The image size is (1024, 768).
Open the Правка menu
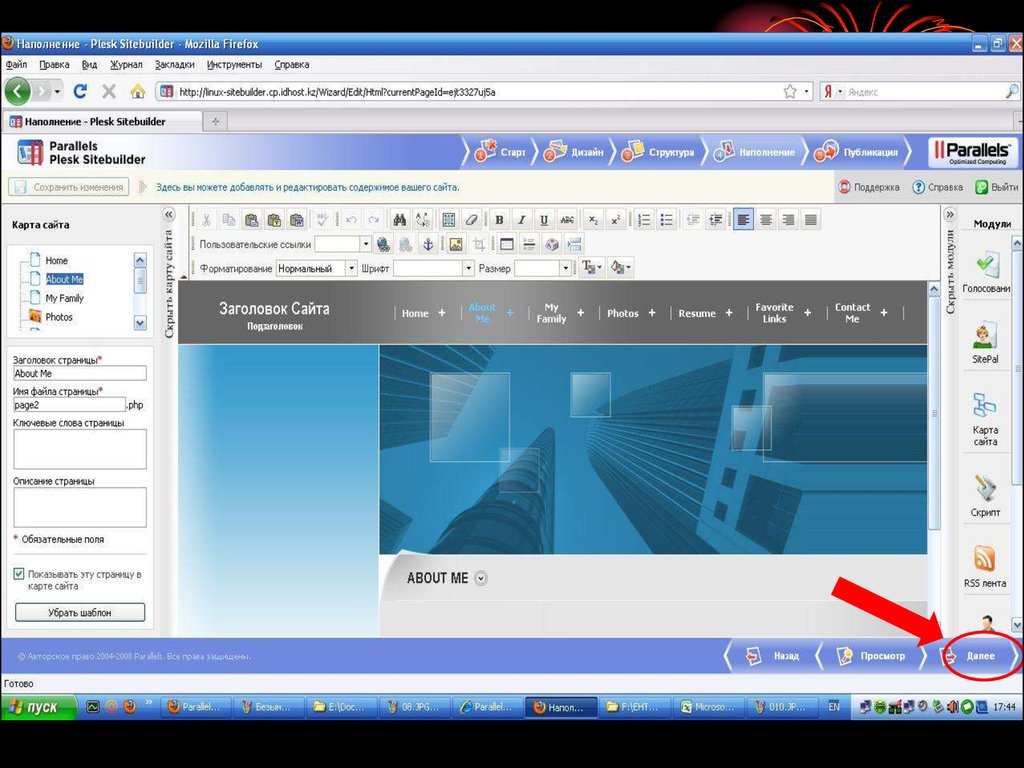(54, 65)
